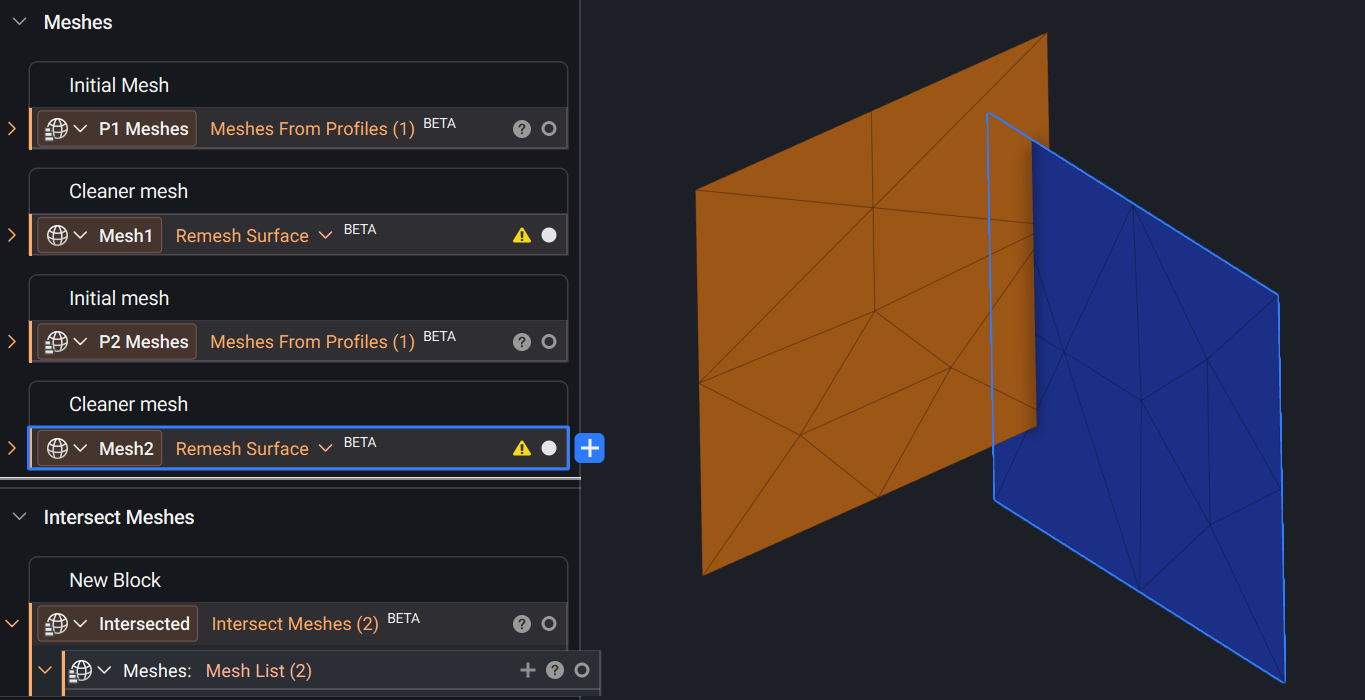Collapse the Intersected block
Screen dimensions: 1365x700
coord(12,624)
